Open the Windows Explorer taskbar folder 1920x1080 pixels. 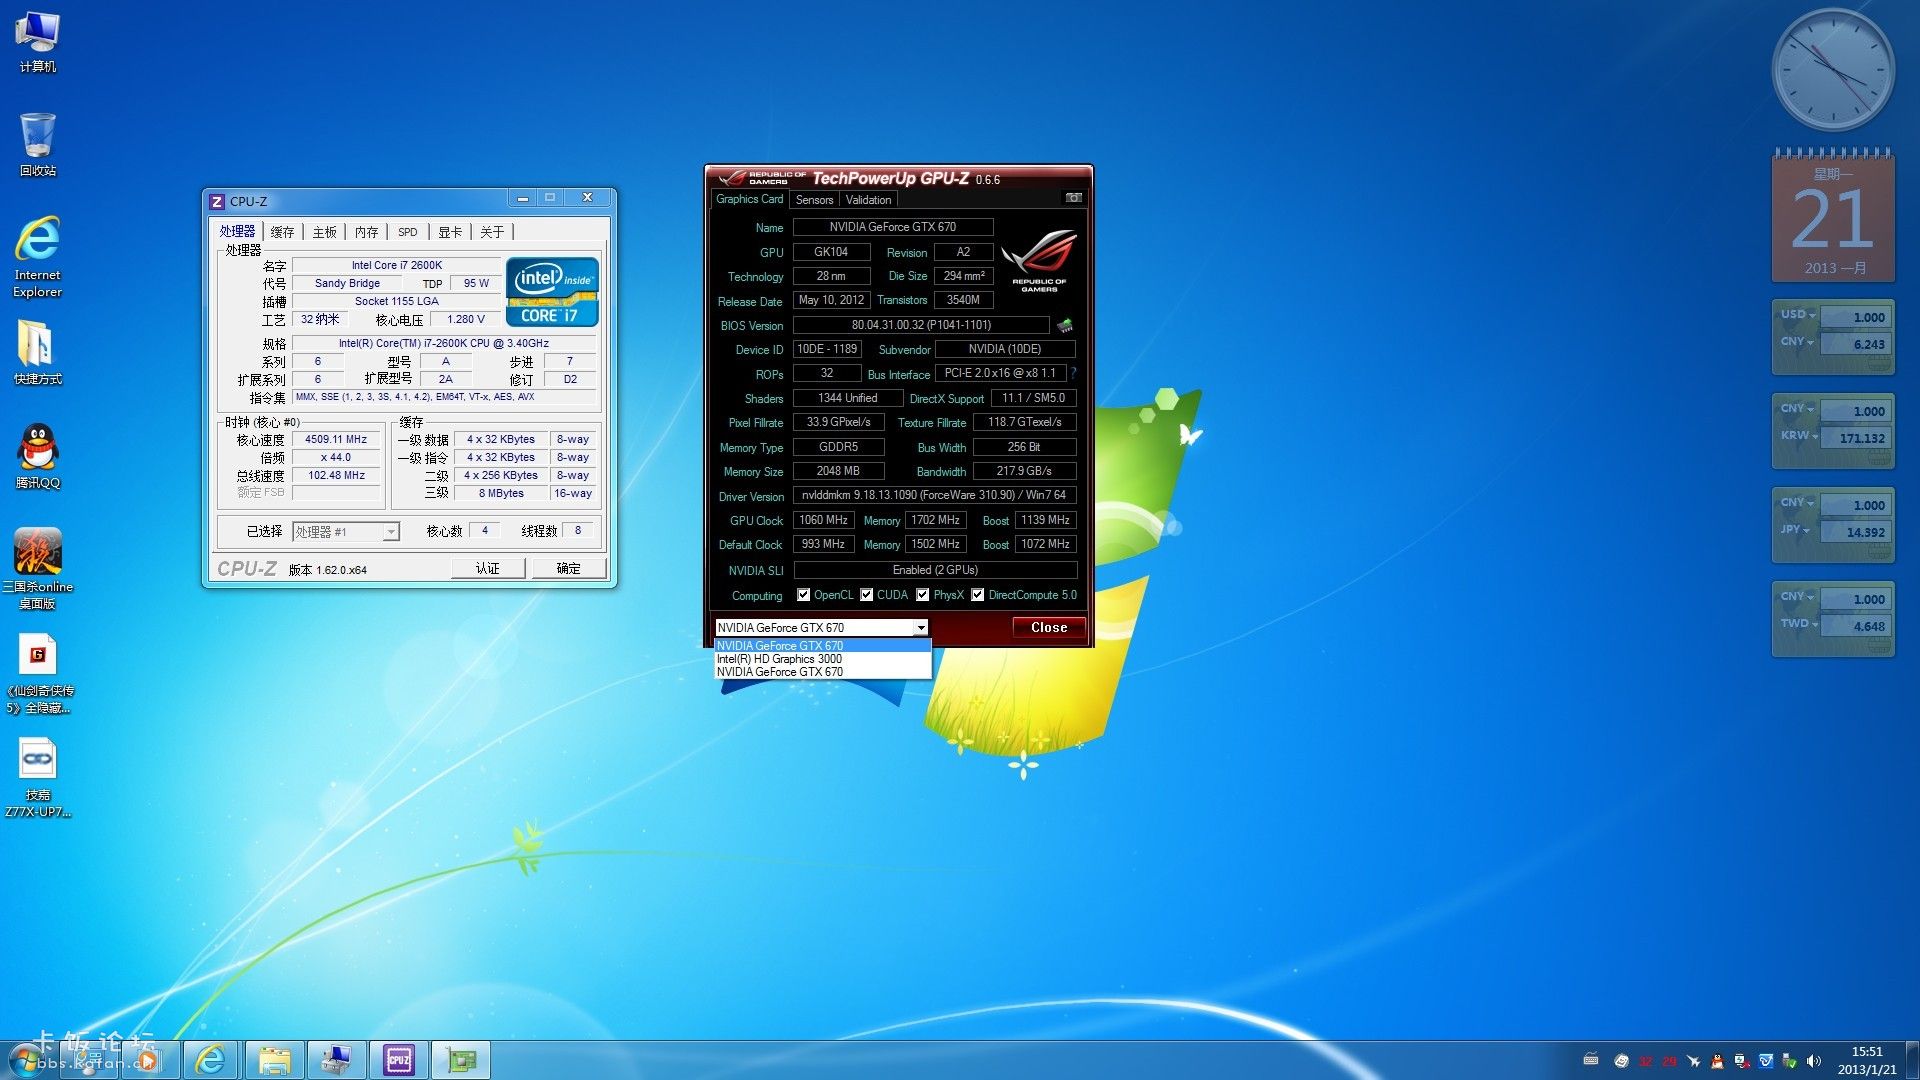pyautogui.click(x=274, y=1060)
